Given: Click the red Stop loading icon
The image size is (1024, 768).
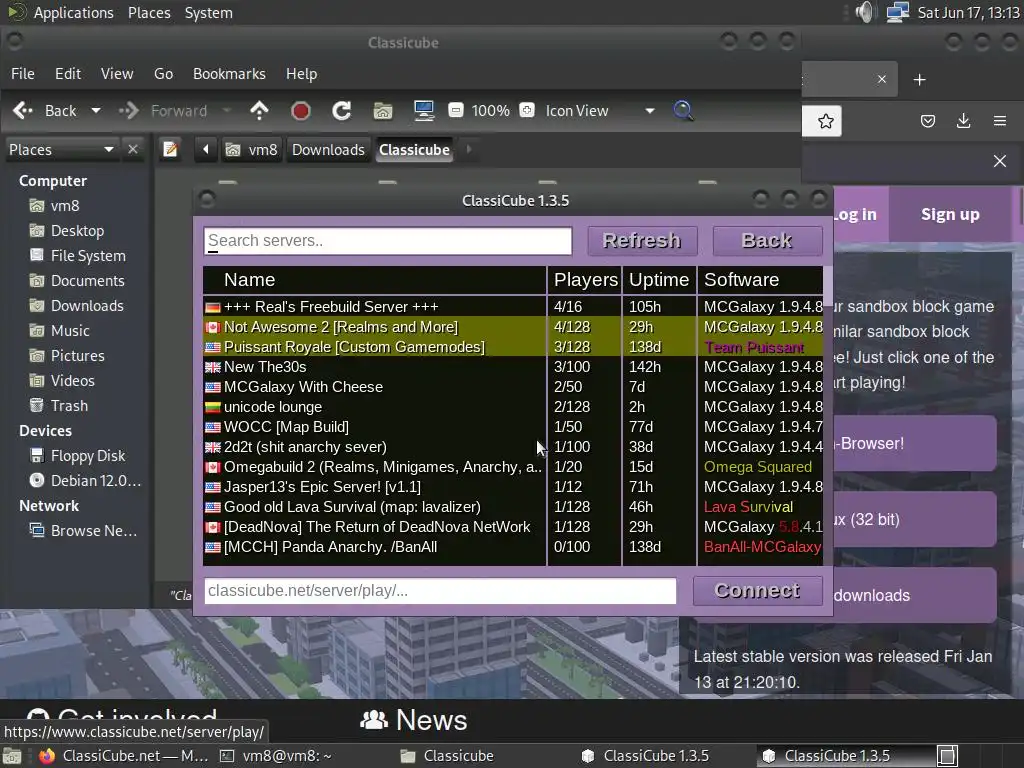Looking at the screenshot, I should [x=300, y=111].
